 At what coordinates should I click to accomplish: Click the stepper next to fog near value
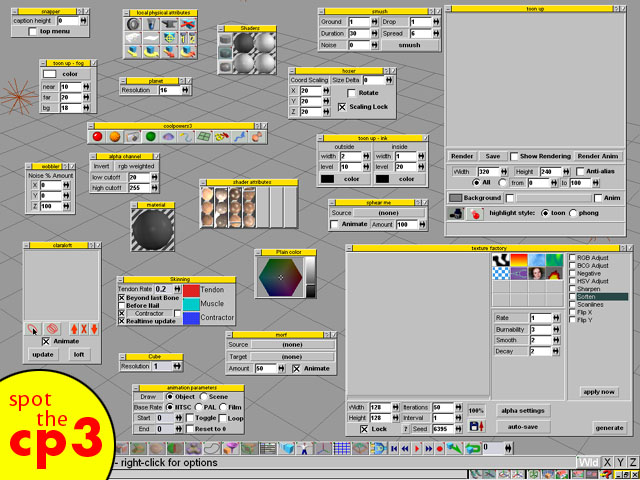86,87
